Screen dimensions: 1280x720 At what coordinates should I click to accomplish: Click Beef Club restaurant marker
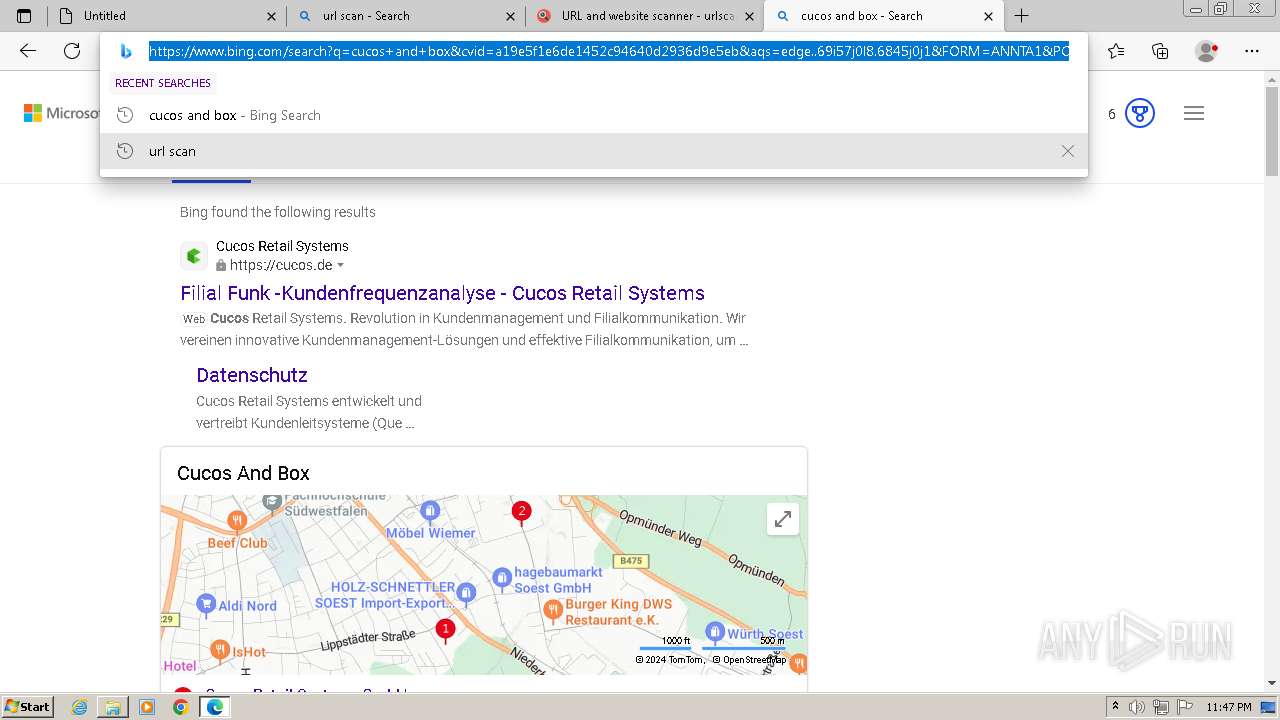tap(237, 520)
